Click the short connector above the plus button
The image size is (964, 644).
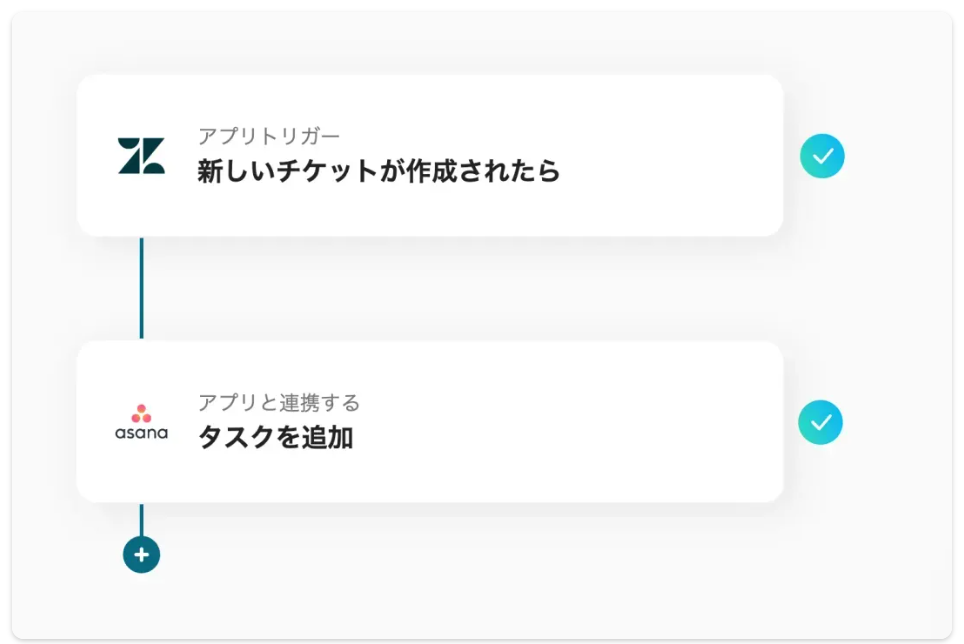pos(141,518)
